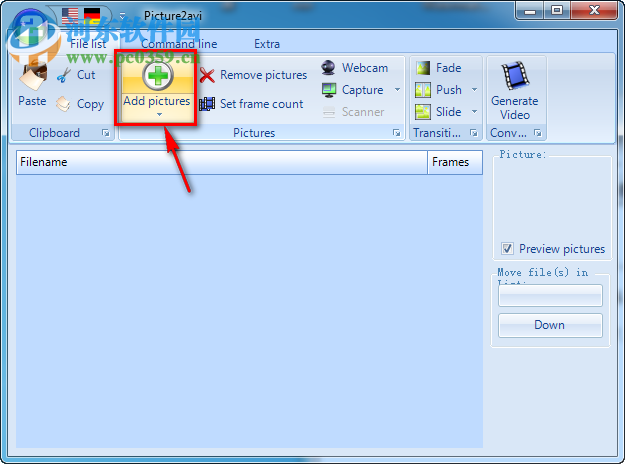Click the Remove pictures label
The image size is (625, 464).
point(263,75)
